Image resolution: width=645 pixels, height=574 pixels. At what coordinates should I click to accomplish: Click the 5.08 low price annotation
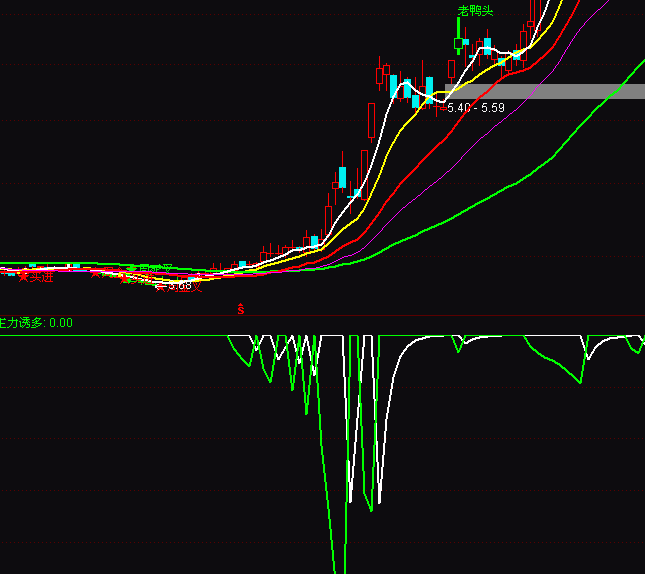point(179,286)
